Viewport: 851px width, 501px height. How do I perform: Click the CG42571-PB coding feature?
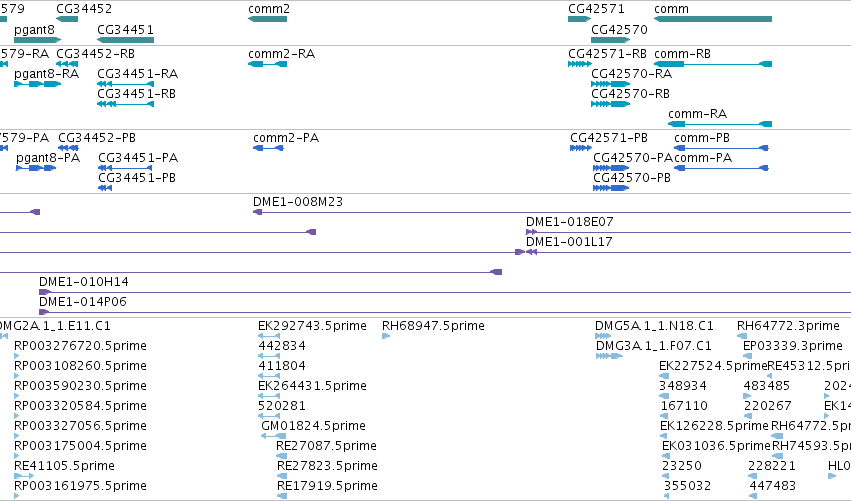click(581, 148)
